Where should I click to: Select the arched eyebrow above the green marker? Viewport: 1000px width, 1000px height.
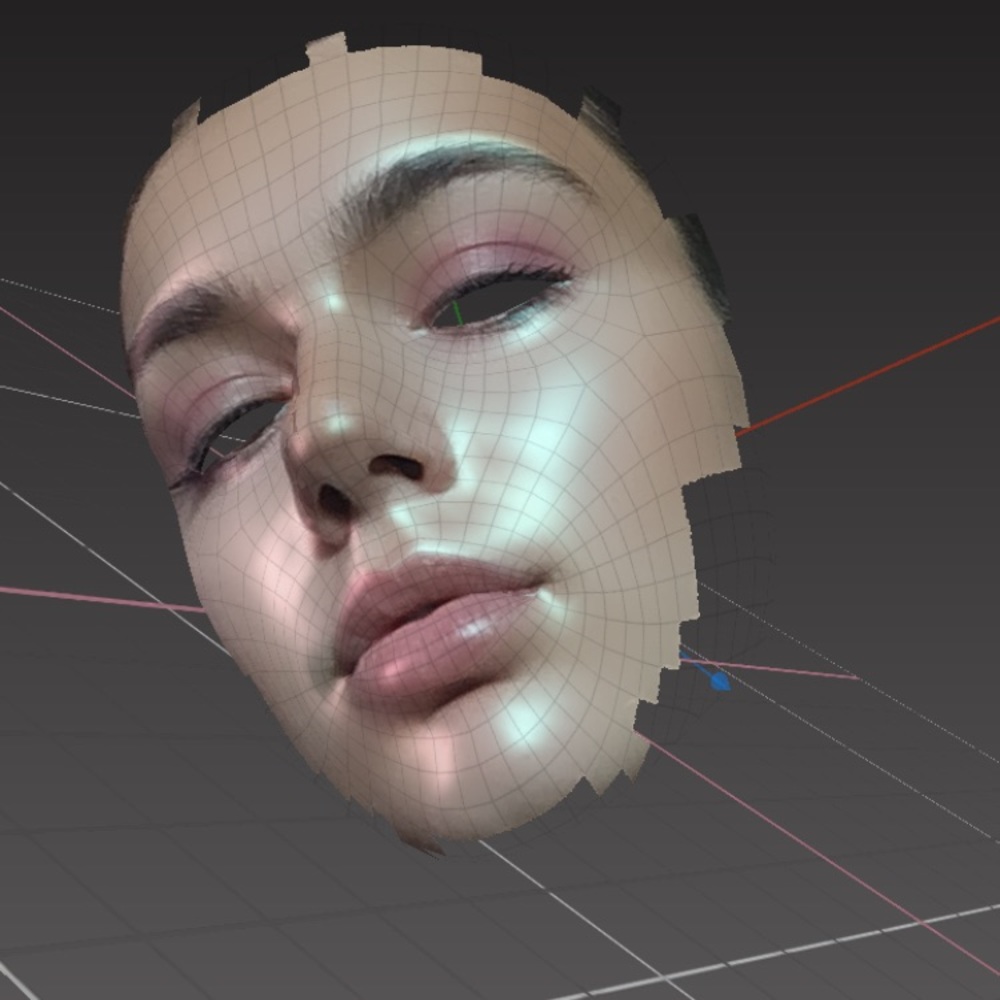pos(450,172)
